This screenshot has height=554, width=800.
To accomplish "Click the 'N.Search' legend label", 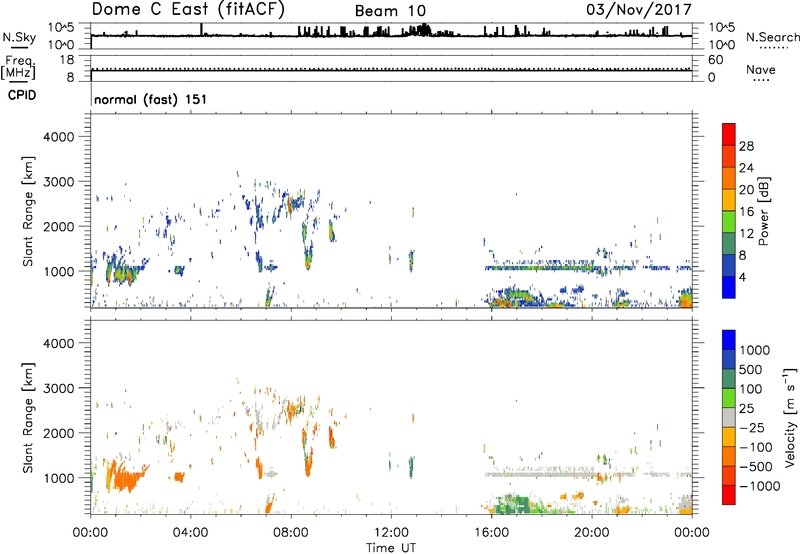I will (773, 37).
